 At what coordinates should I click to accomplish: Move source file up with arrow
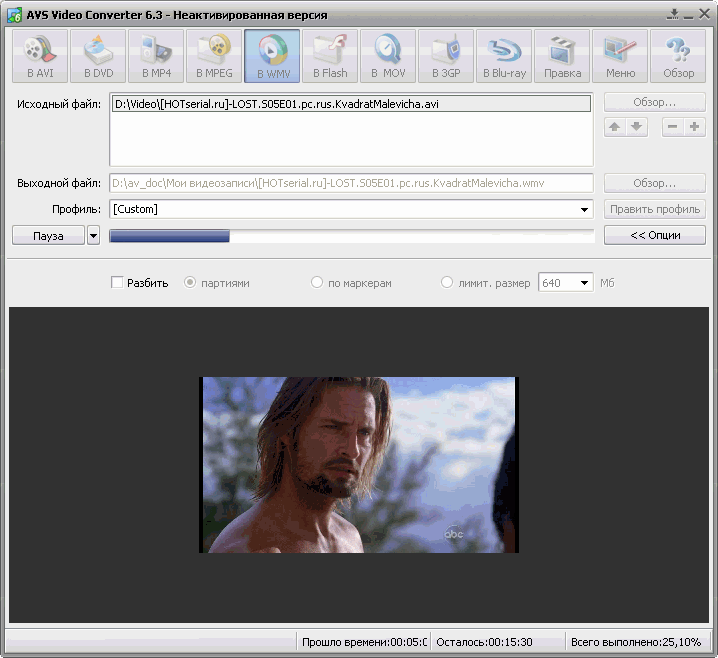(615, 127)
